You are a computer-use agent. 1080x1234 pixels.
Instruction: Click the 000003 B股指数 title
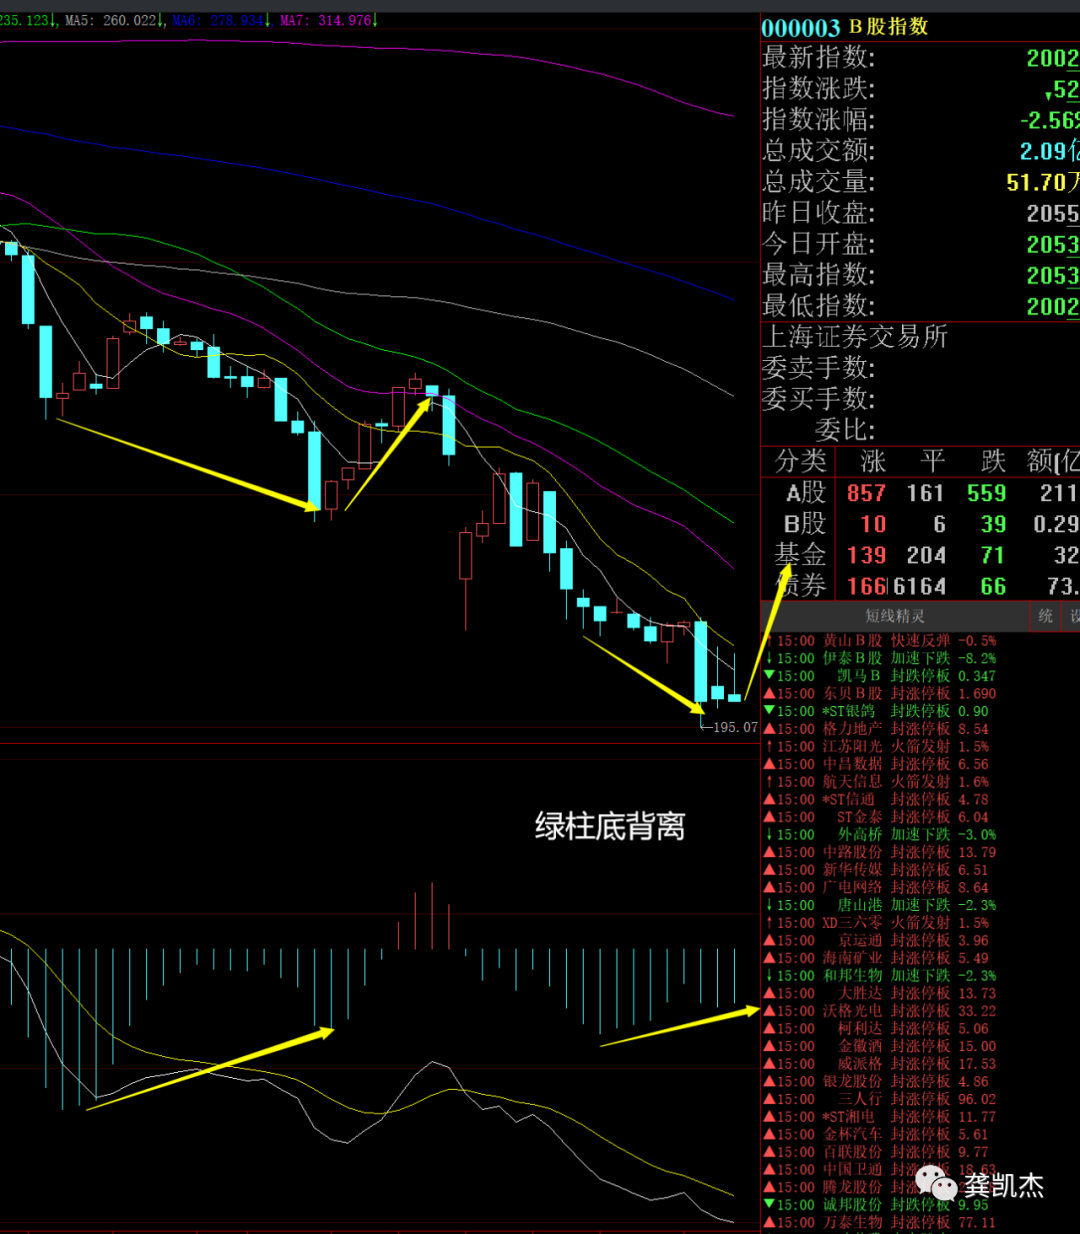point(845,27)
